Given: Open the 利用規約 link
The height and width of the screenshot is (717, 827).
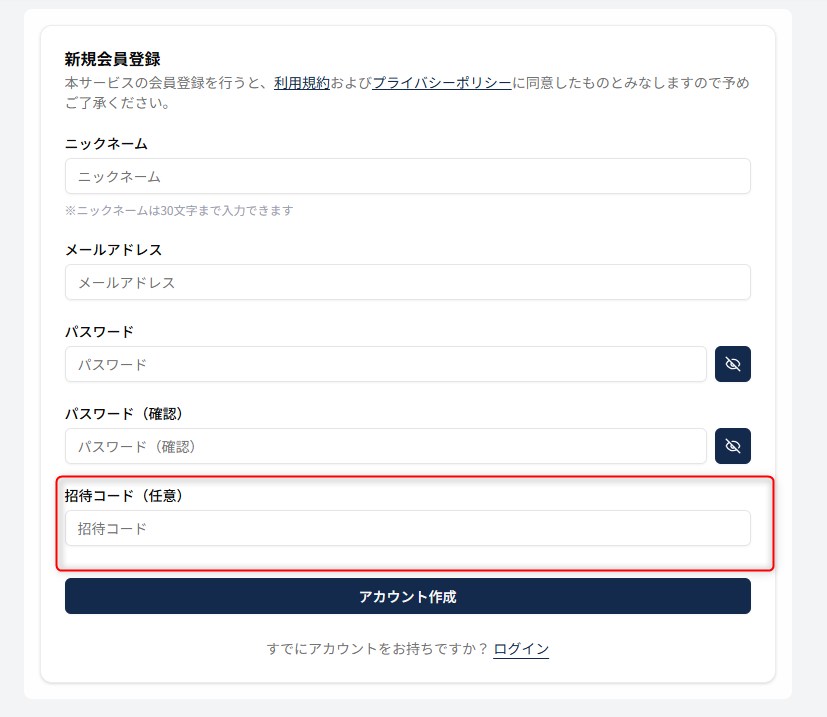Looking at the screenshot, I should (x=301, y=84).
